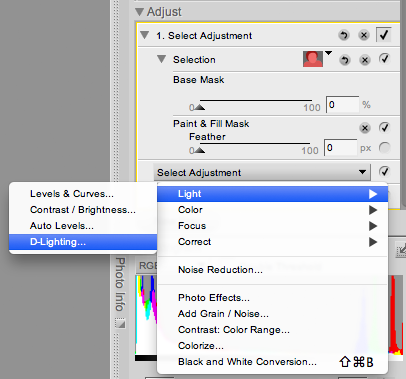Toggle the Paint & Fill Mask checkmark
Image resolution: width=406 pixels, height=379 pixels.
click(384, 127)
